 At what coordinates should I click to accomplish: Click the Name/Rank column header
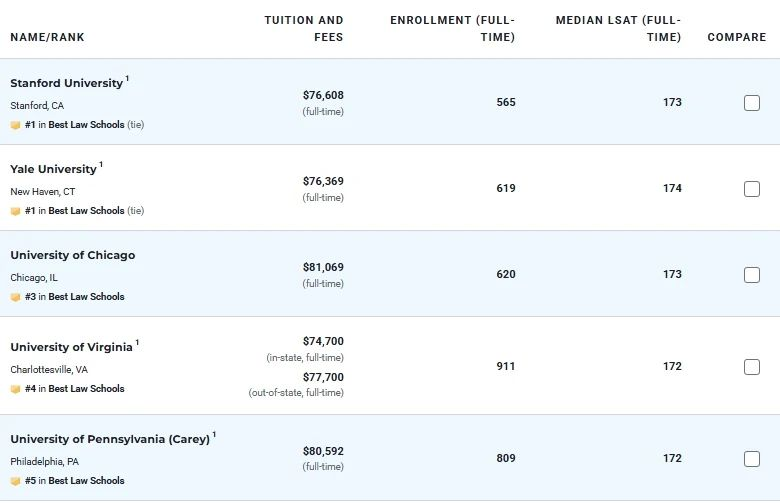click(x=47, y=38)
